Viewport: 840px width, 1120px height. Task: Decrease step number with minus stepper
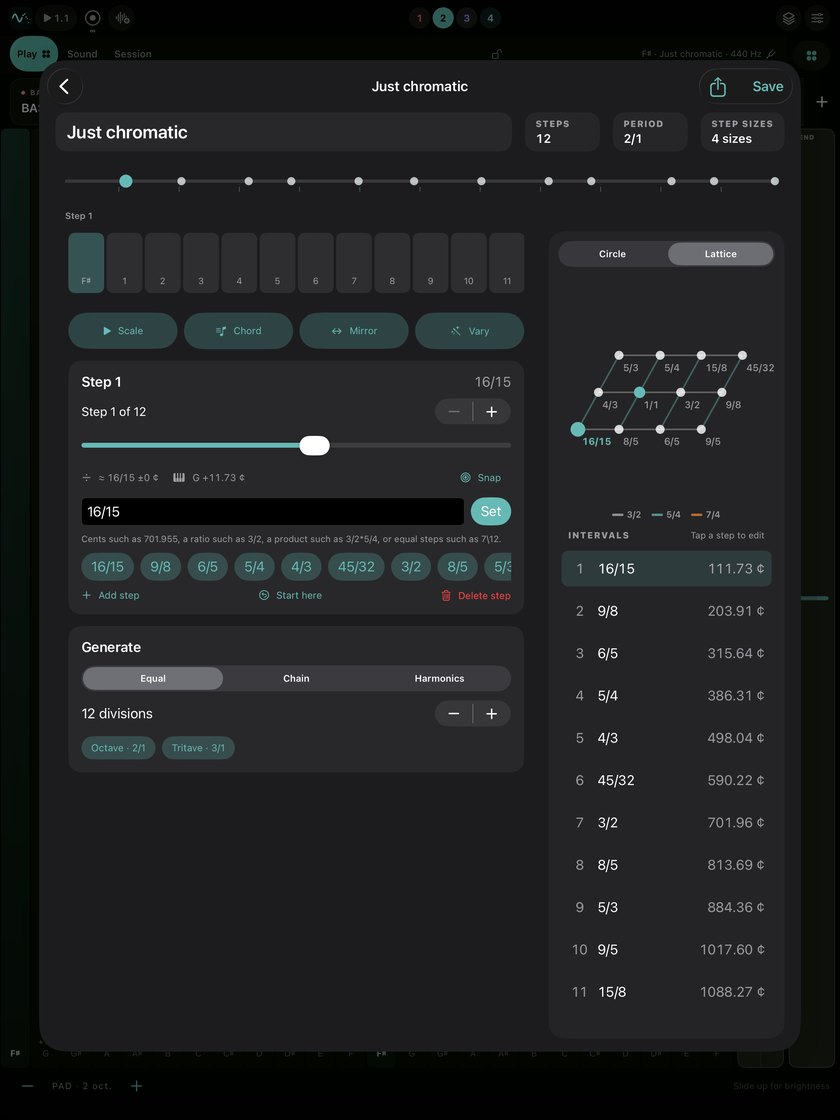(x=454, y=411)
